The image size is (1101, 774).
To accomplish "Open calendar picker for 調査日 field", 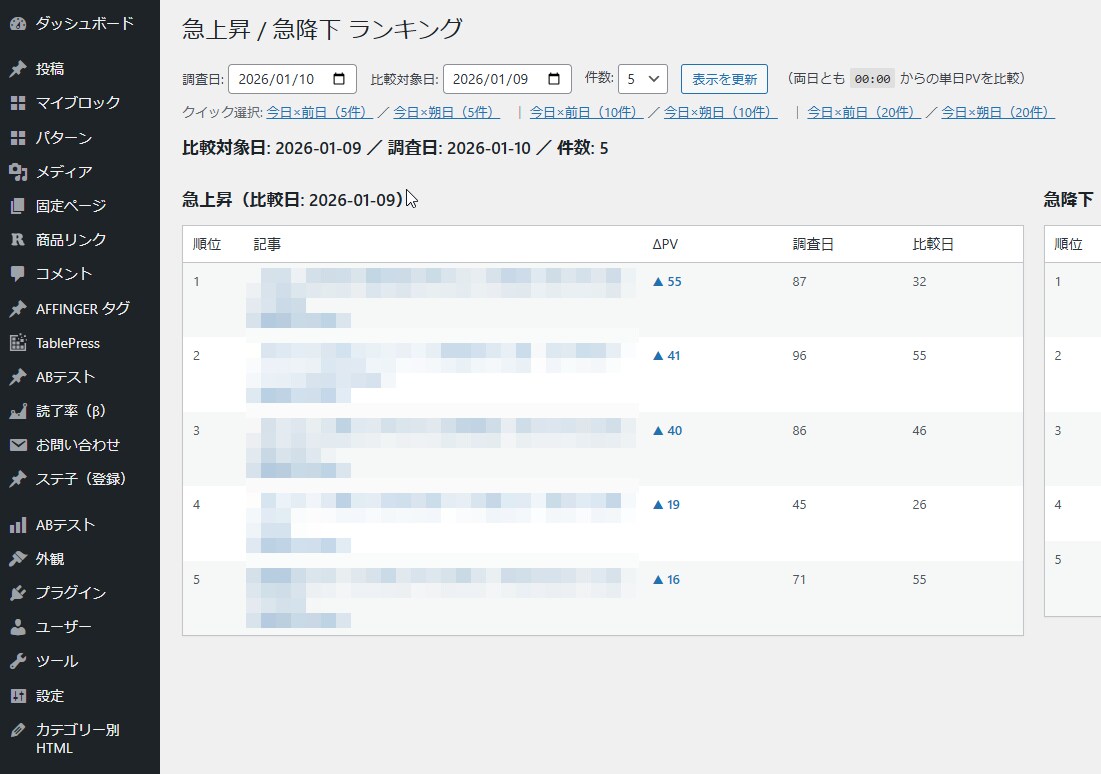I will pos(339,79).
